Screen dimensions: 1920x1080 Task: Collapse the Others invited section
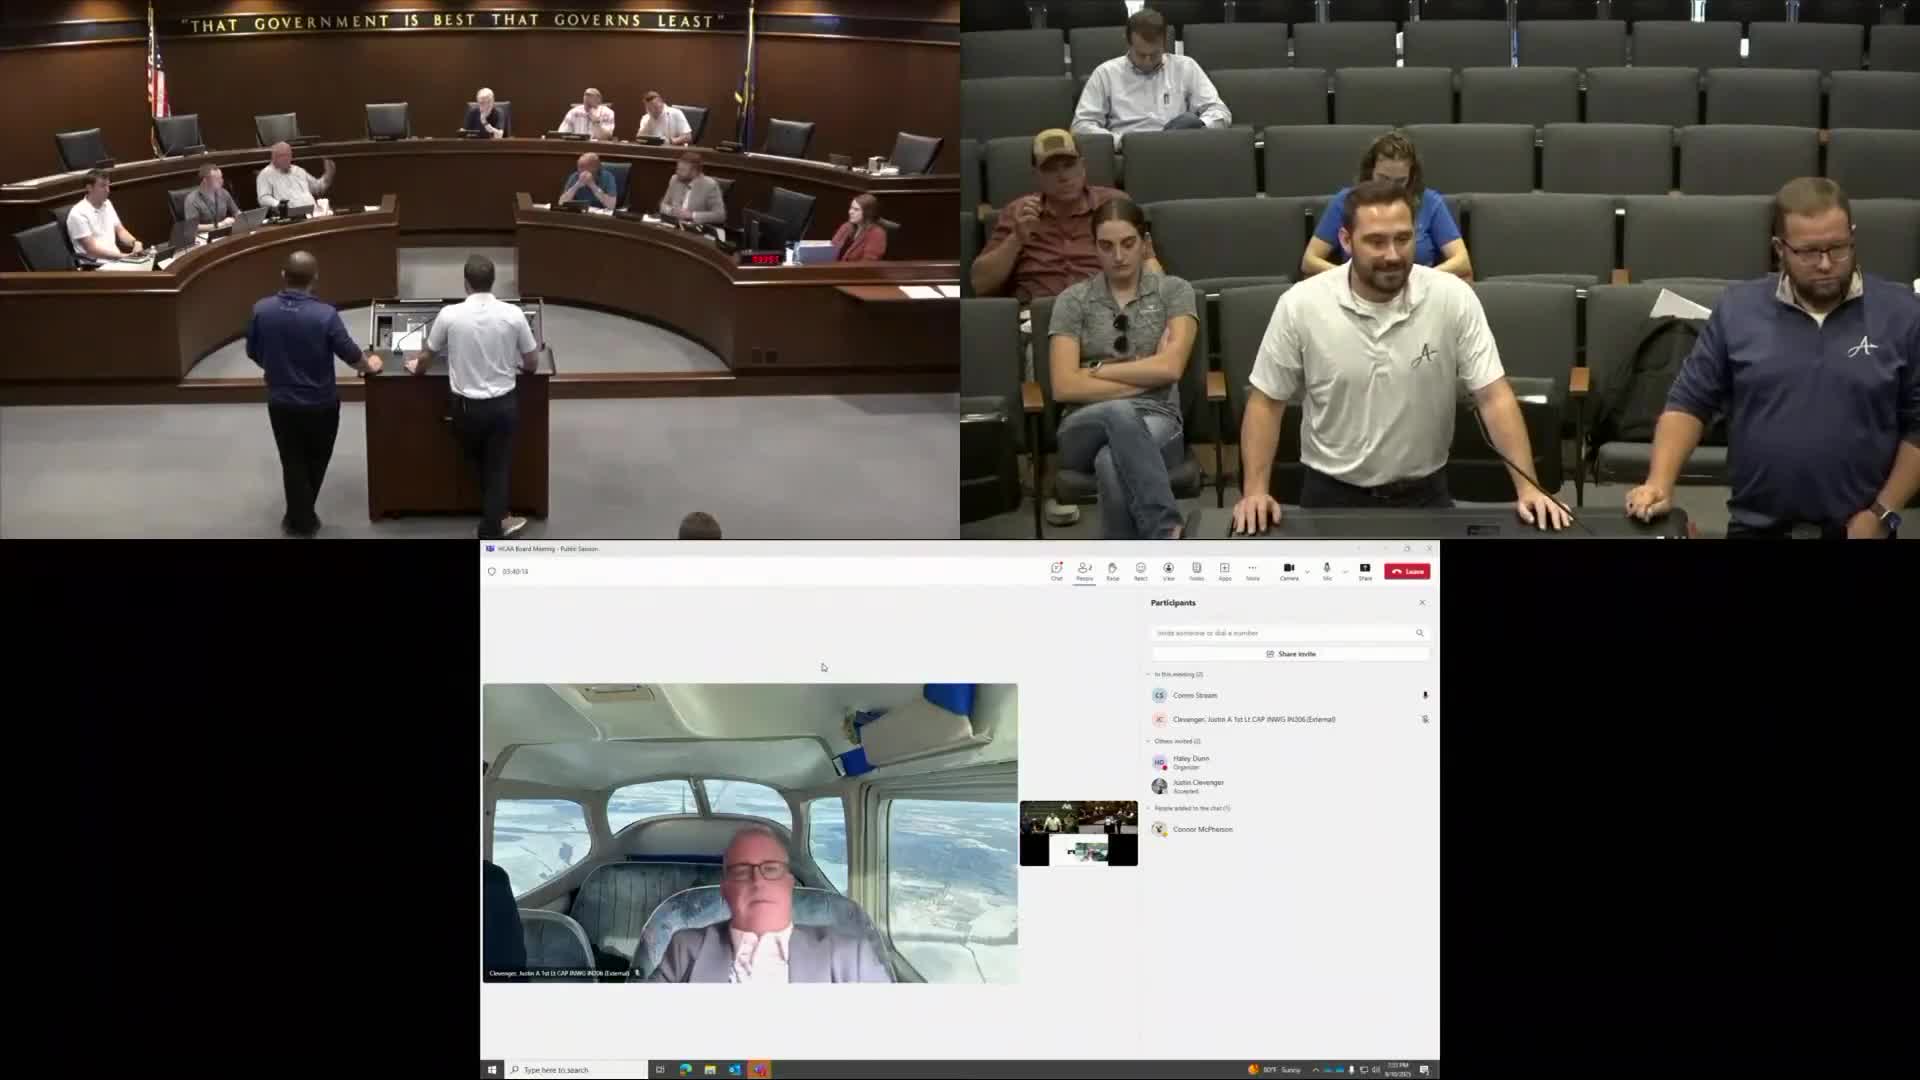point(1148,741)
